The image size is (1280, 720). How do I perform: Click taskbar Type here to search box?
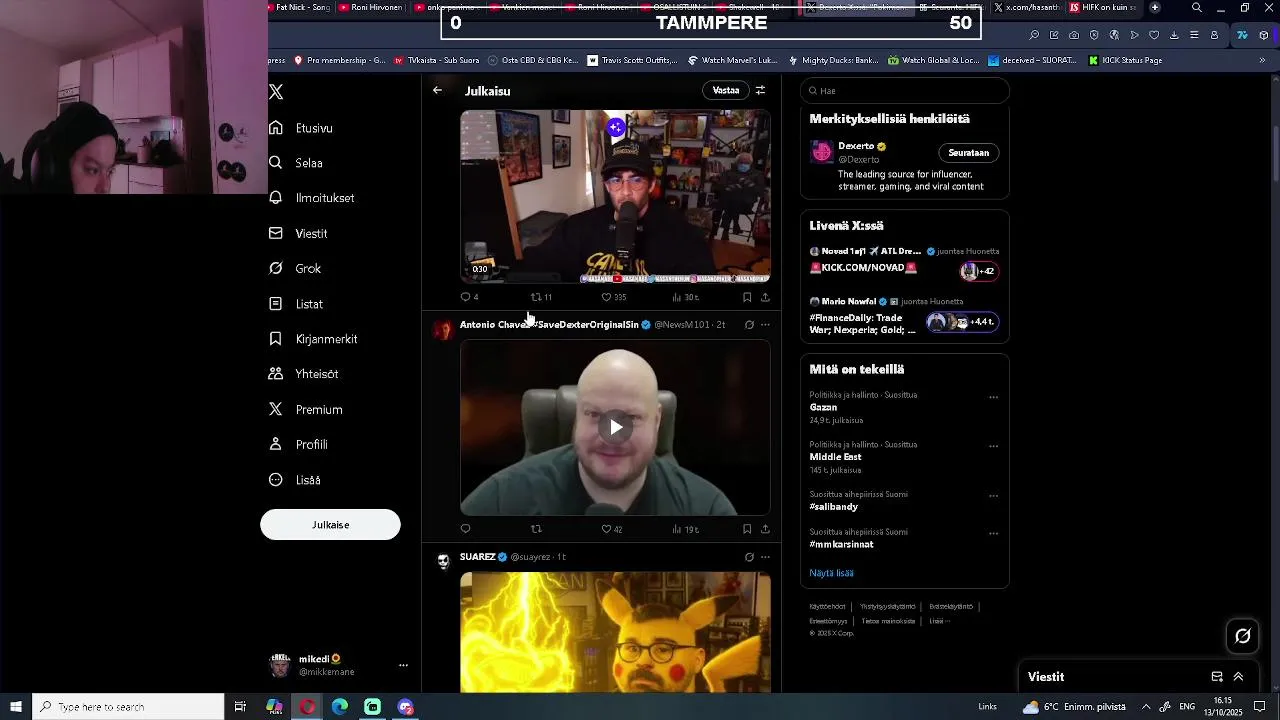(128, 707)
